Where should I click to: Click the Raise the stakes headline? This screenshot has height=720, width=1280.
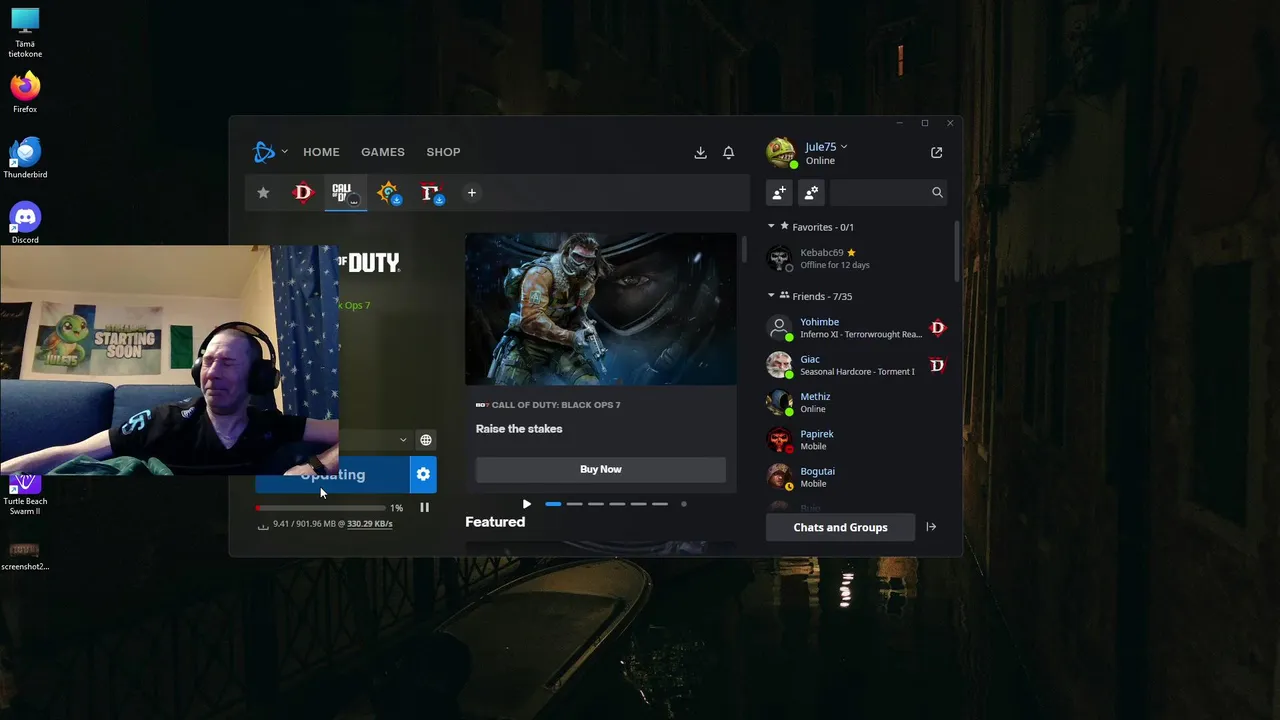click(519, 429)
